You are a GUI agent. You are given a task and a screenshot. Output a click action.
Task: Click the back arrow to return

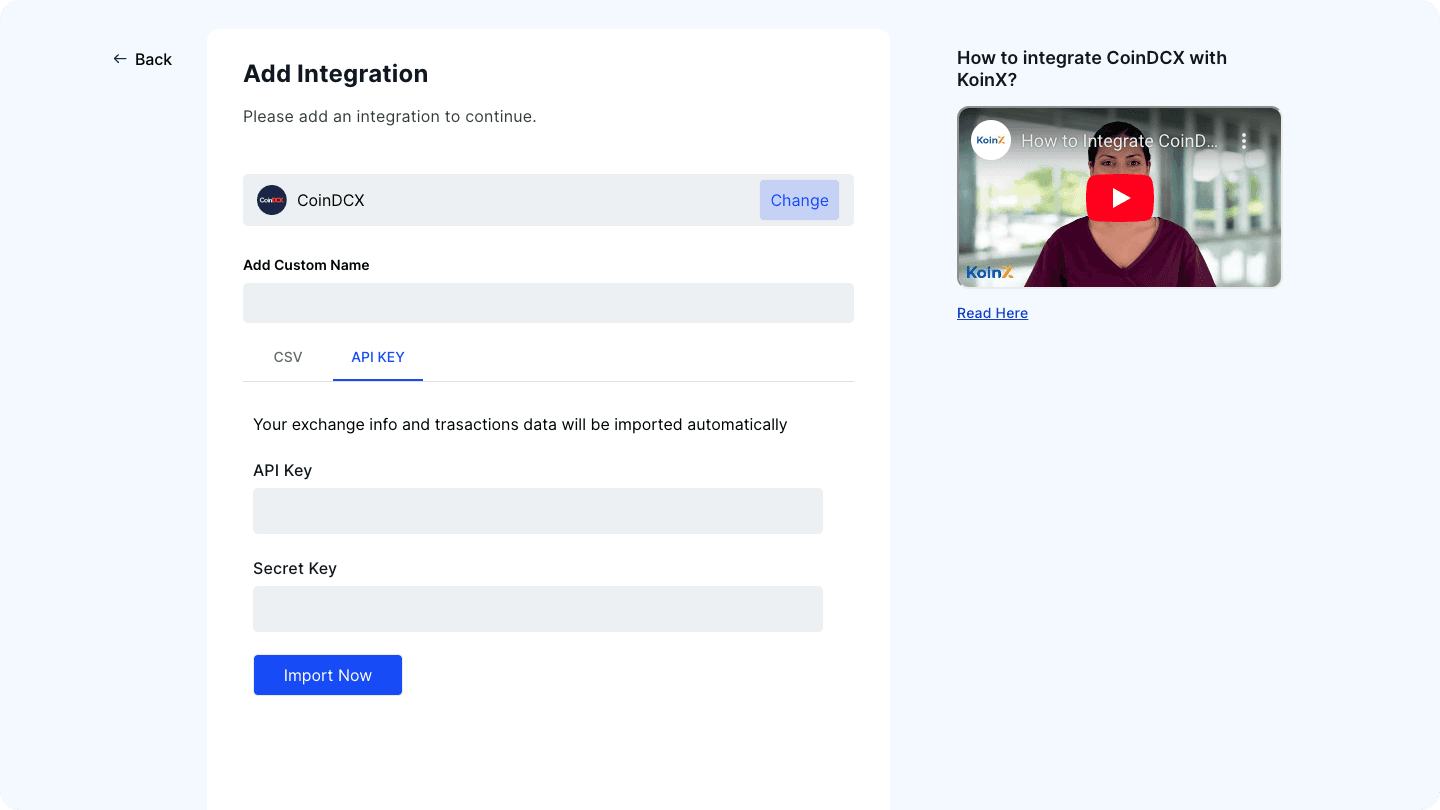119,59
